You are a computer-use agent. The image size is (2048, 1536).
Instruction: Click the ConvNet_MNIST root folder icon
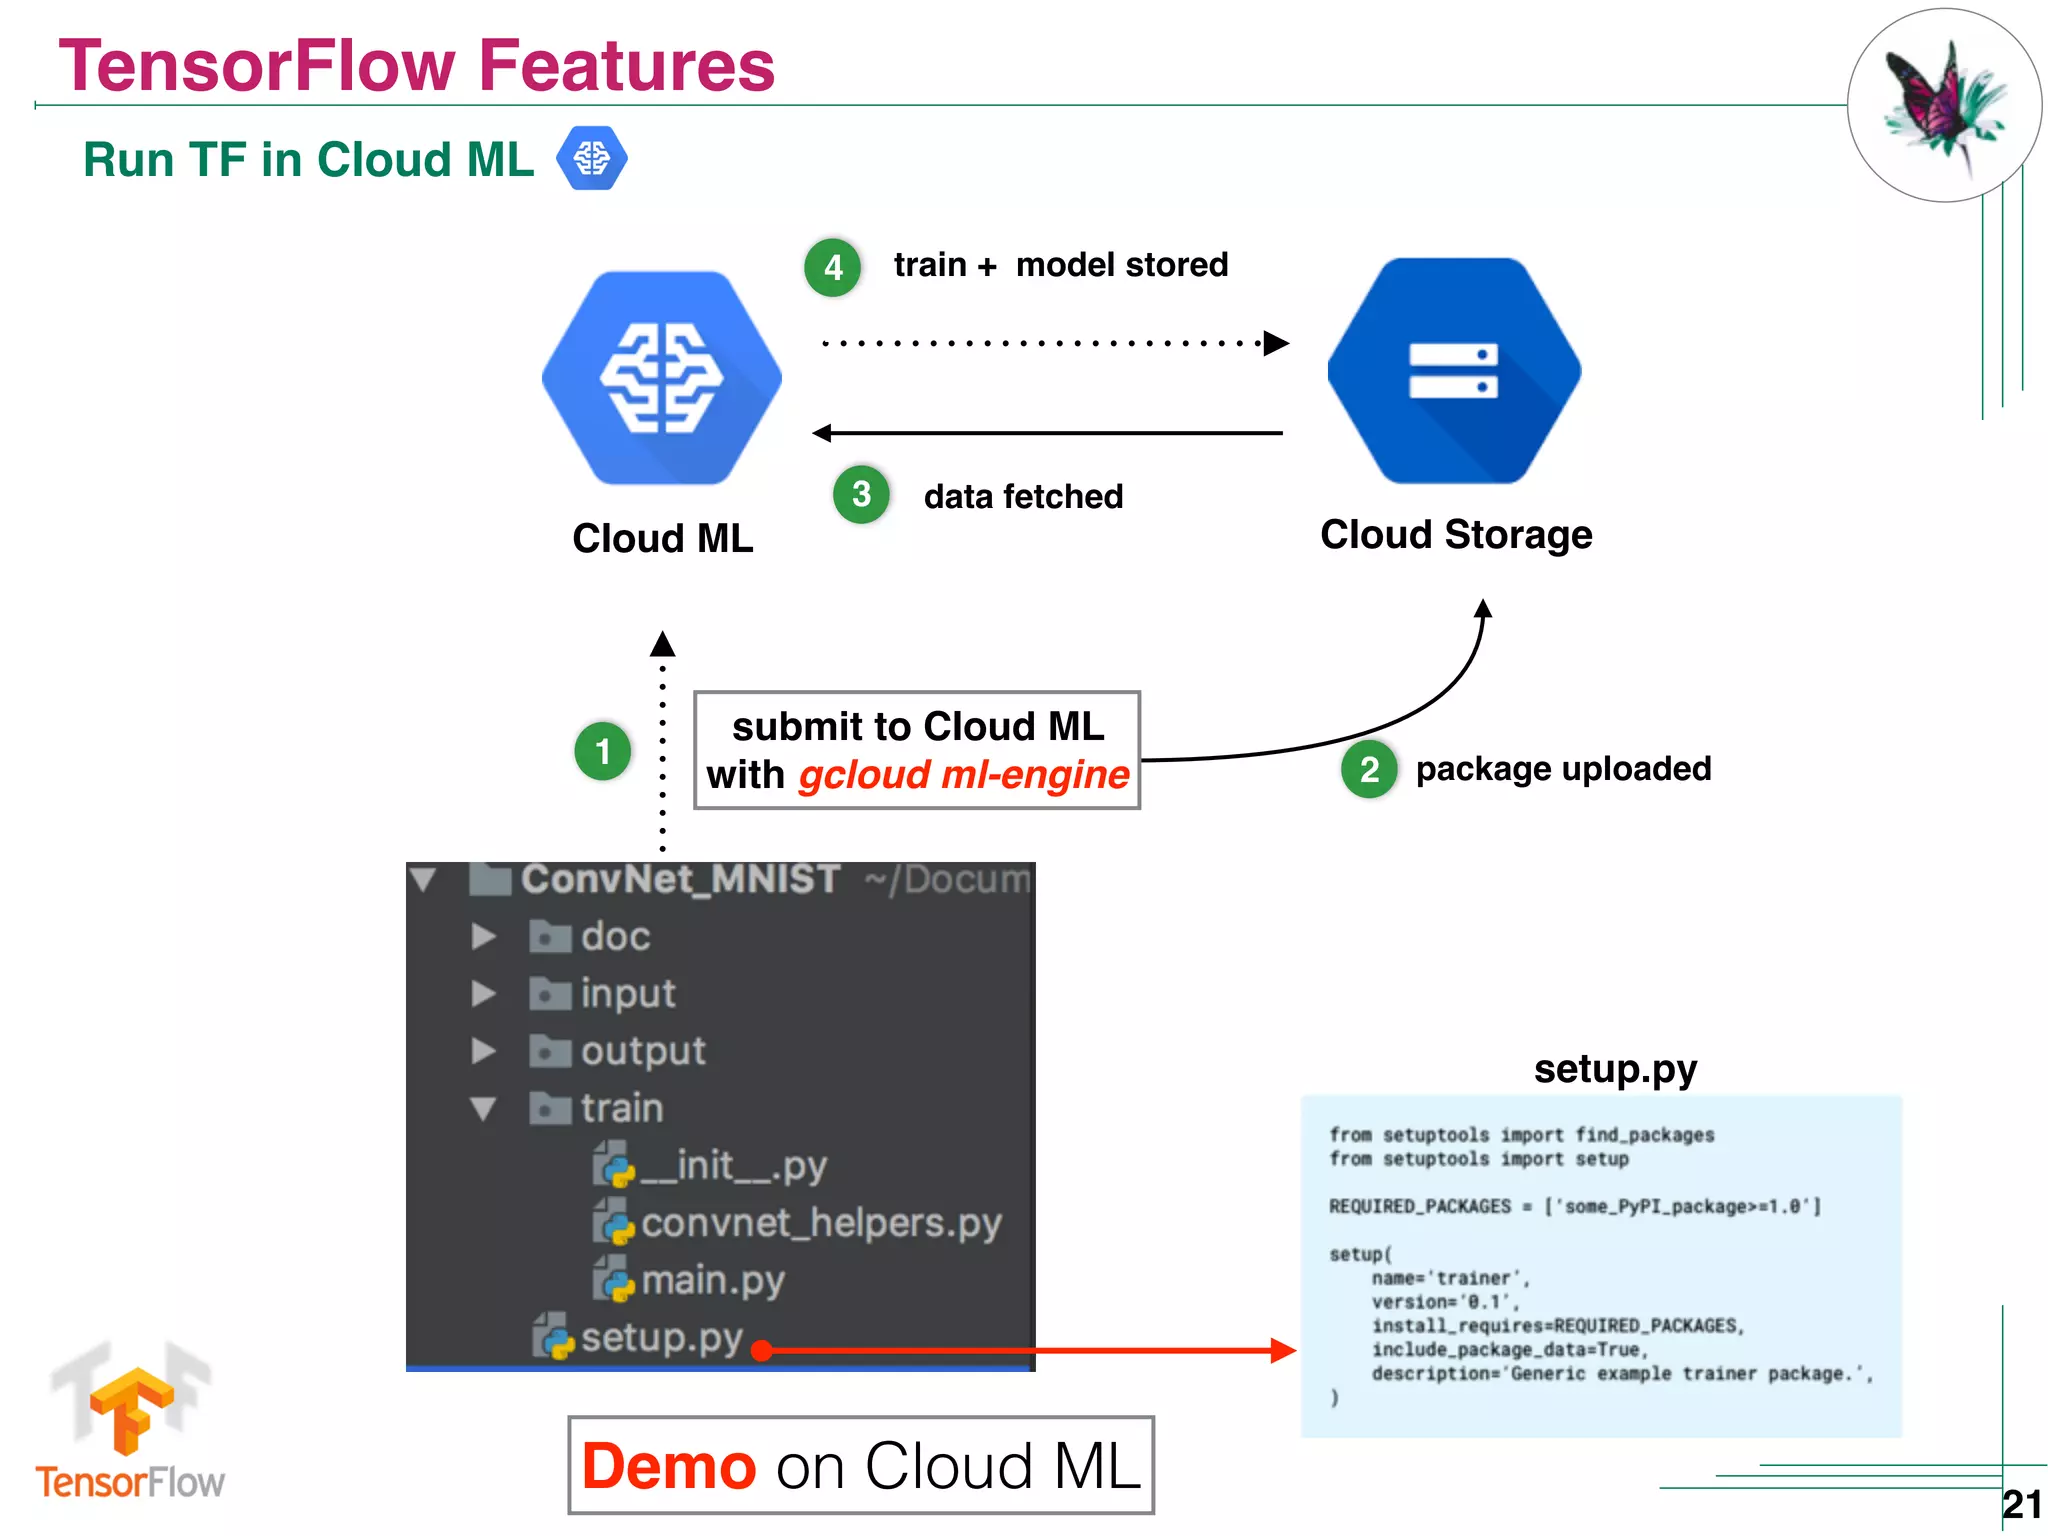tap(490, 878)
